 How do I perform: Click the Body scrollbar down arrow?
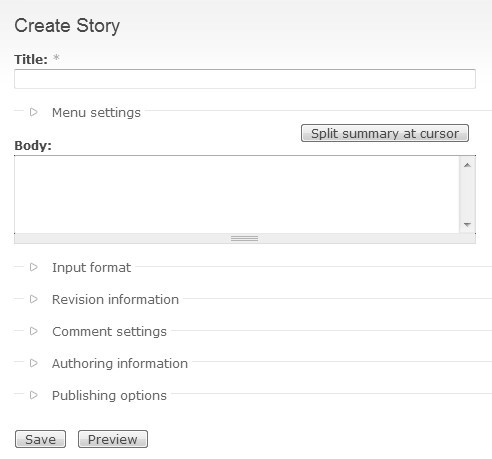tap(467, 224)
